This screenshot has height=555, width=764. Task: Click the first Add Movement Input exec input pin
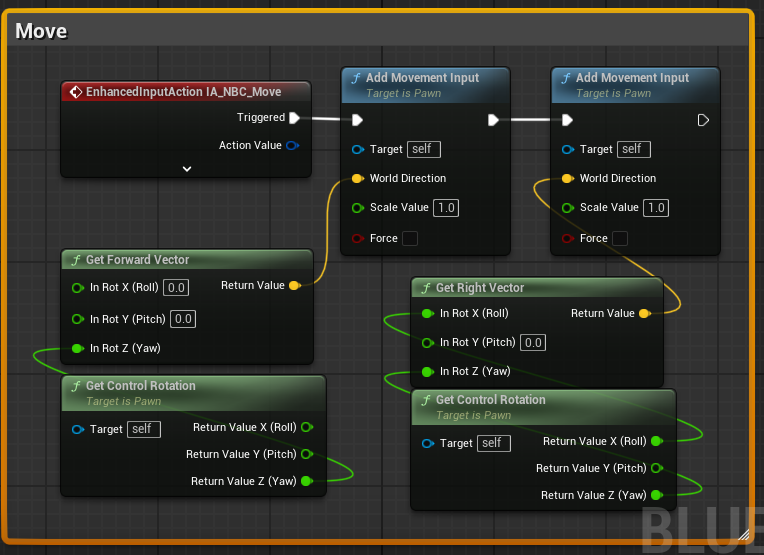[x=357, y=120]
